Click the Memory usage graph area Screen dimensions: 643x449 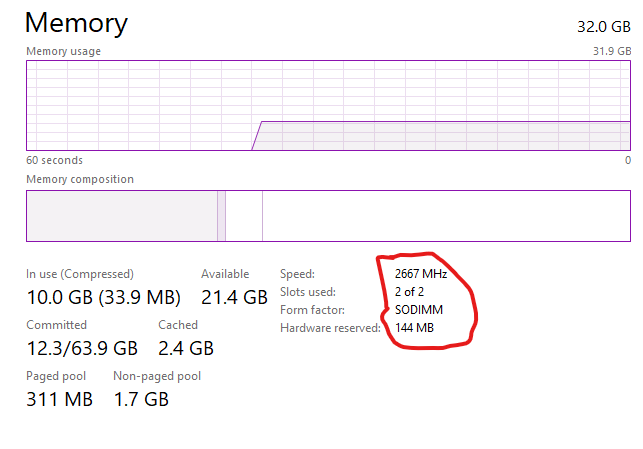click(328, 106)
